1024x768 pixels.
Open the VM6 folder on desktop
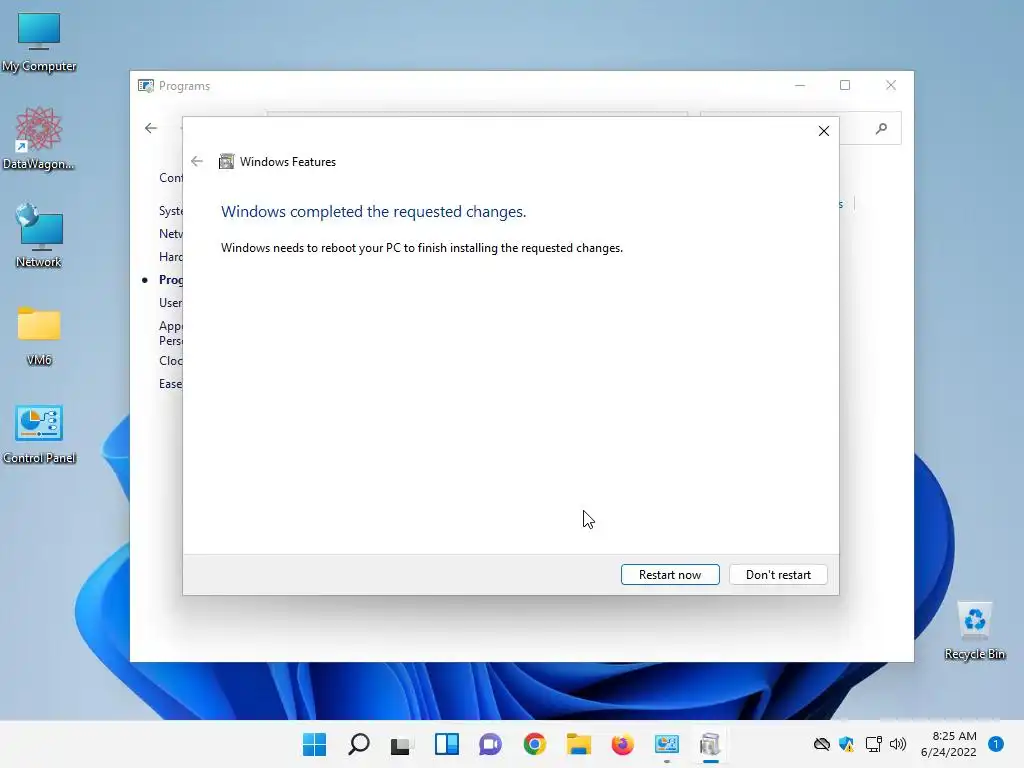pyautogui.click(x=39, y=336)
